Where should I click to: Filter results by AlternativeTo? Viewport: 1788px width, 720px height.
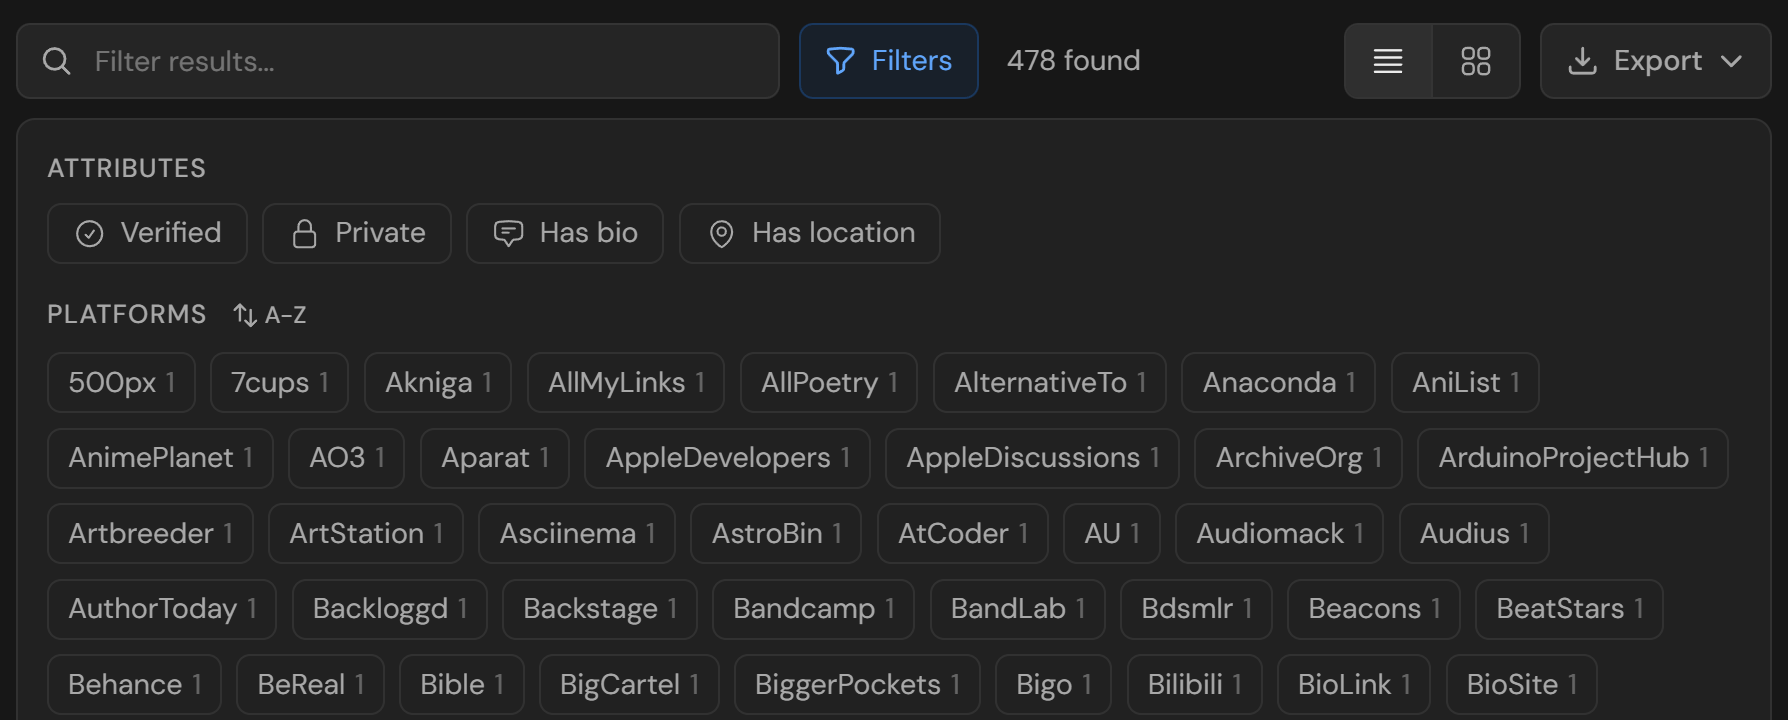(x=1050, y=382)
